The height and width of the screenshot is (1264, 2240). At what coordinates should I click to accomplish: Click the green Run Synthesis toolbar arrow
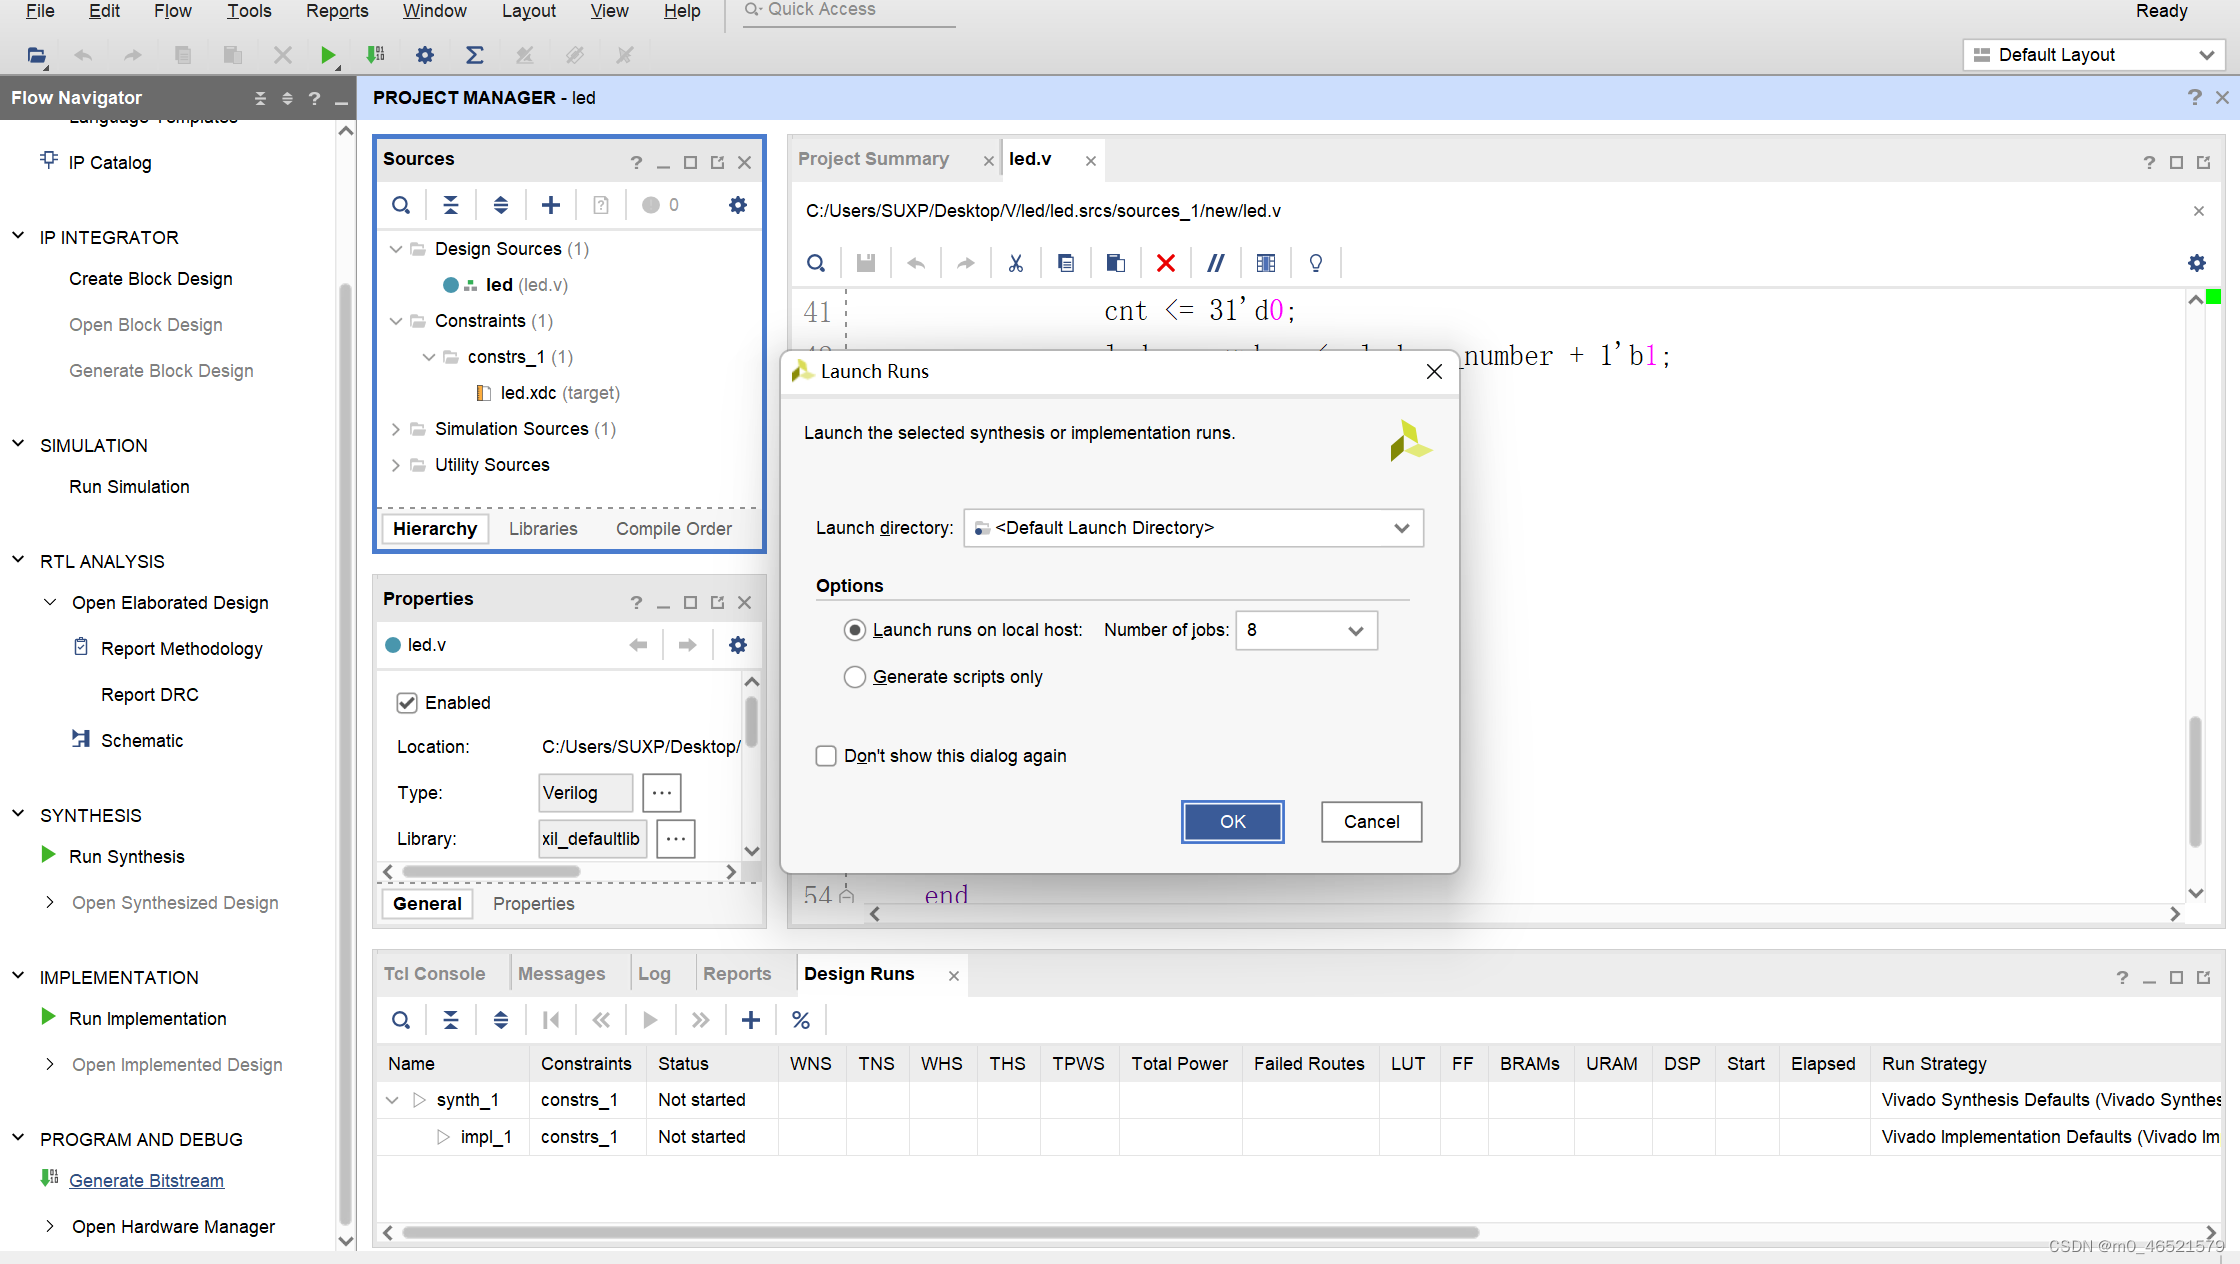[x=327, y=55]
